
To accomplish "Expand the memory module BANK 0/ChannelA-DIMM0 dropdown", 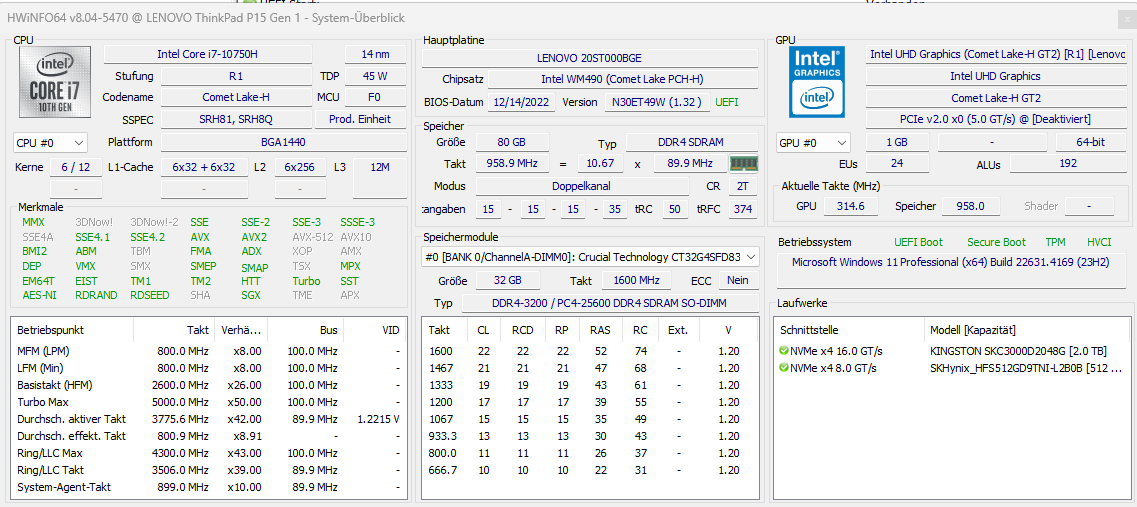I will coord(590,257).
